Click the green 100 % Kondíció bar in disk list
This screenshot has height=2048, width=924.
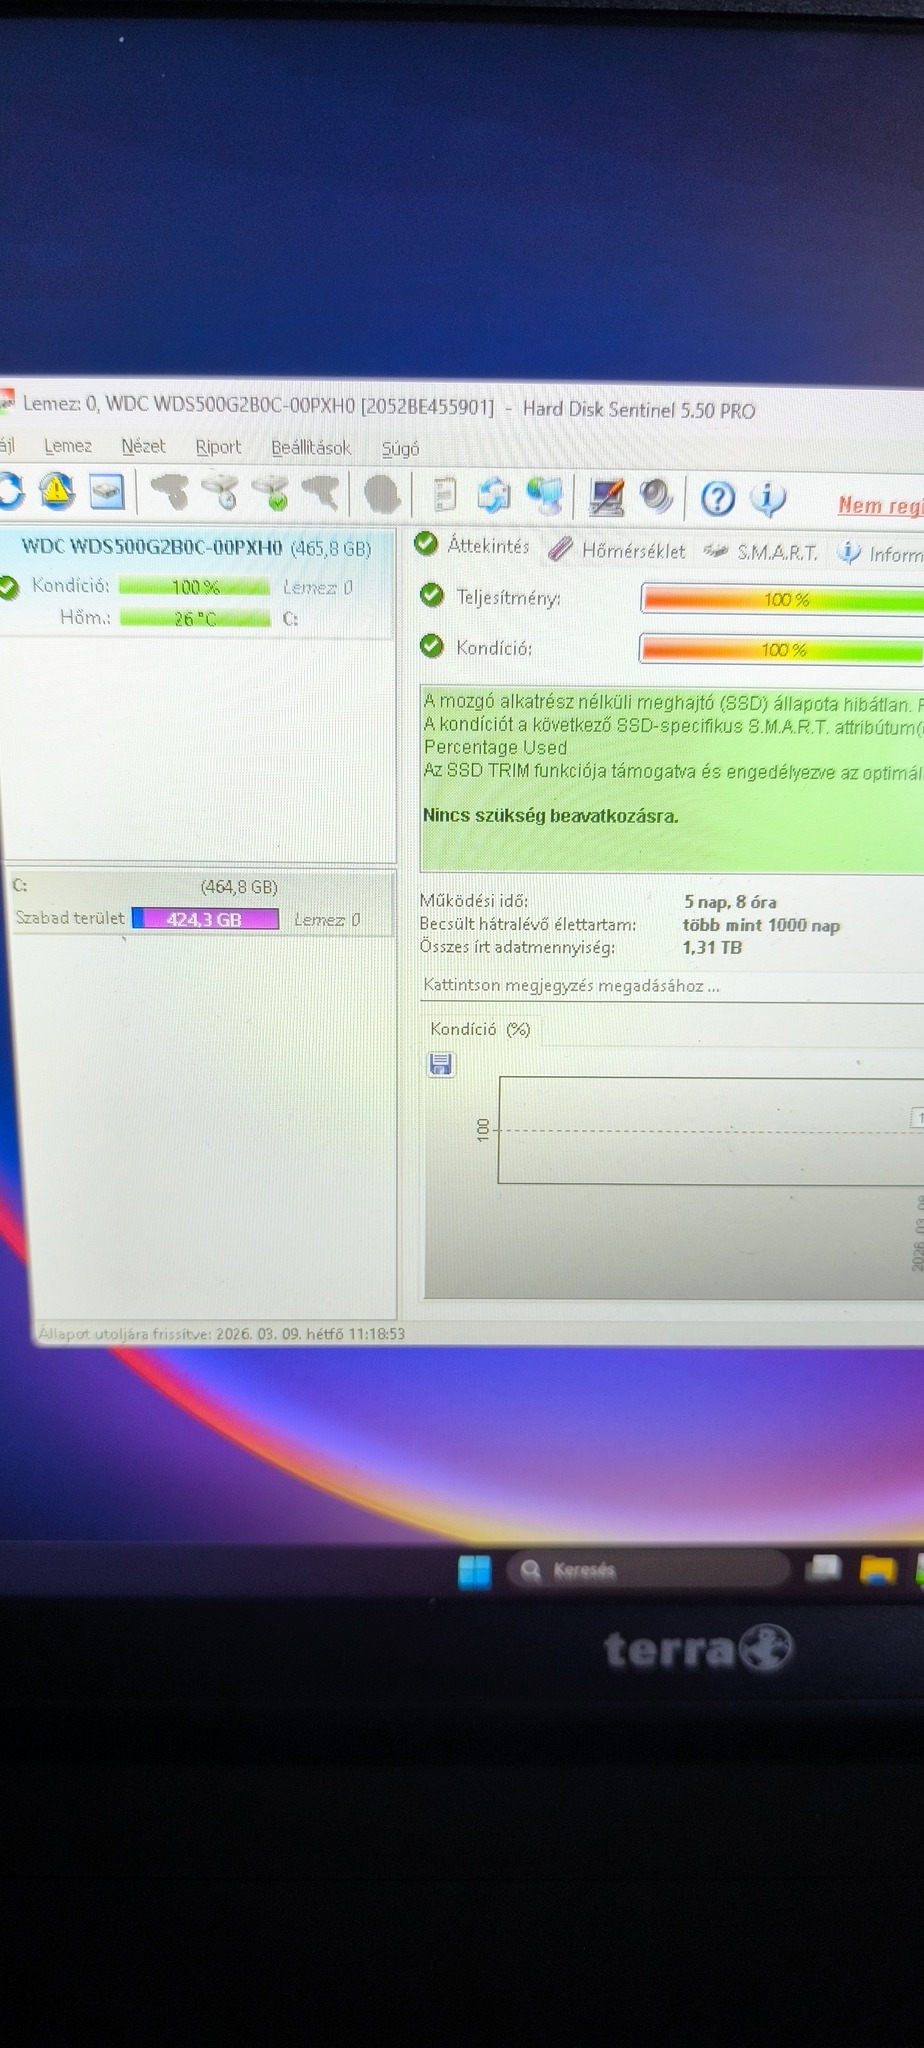coord(195,587)
